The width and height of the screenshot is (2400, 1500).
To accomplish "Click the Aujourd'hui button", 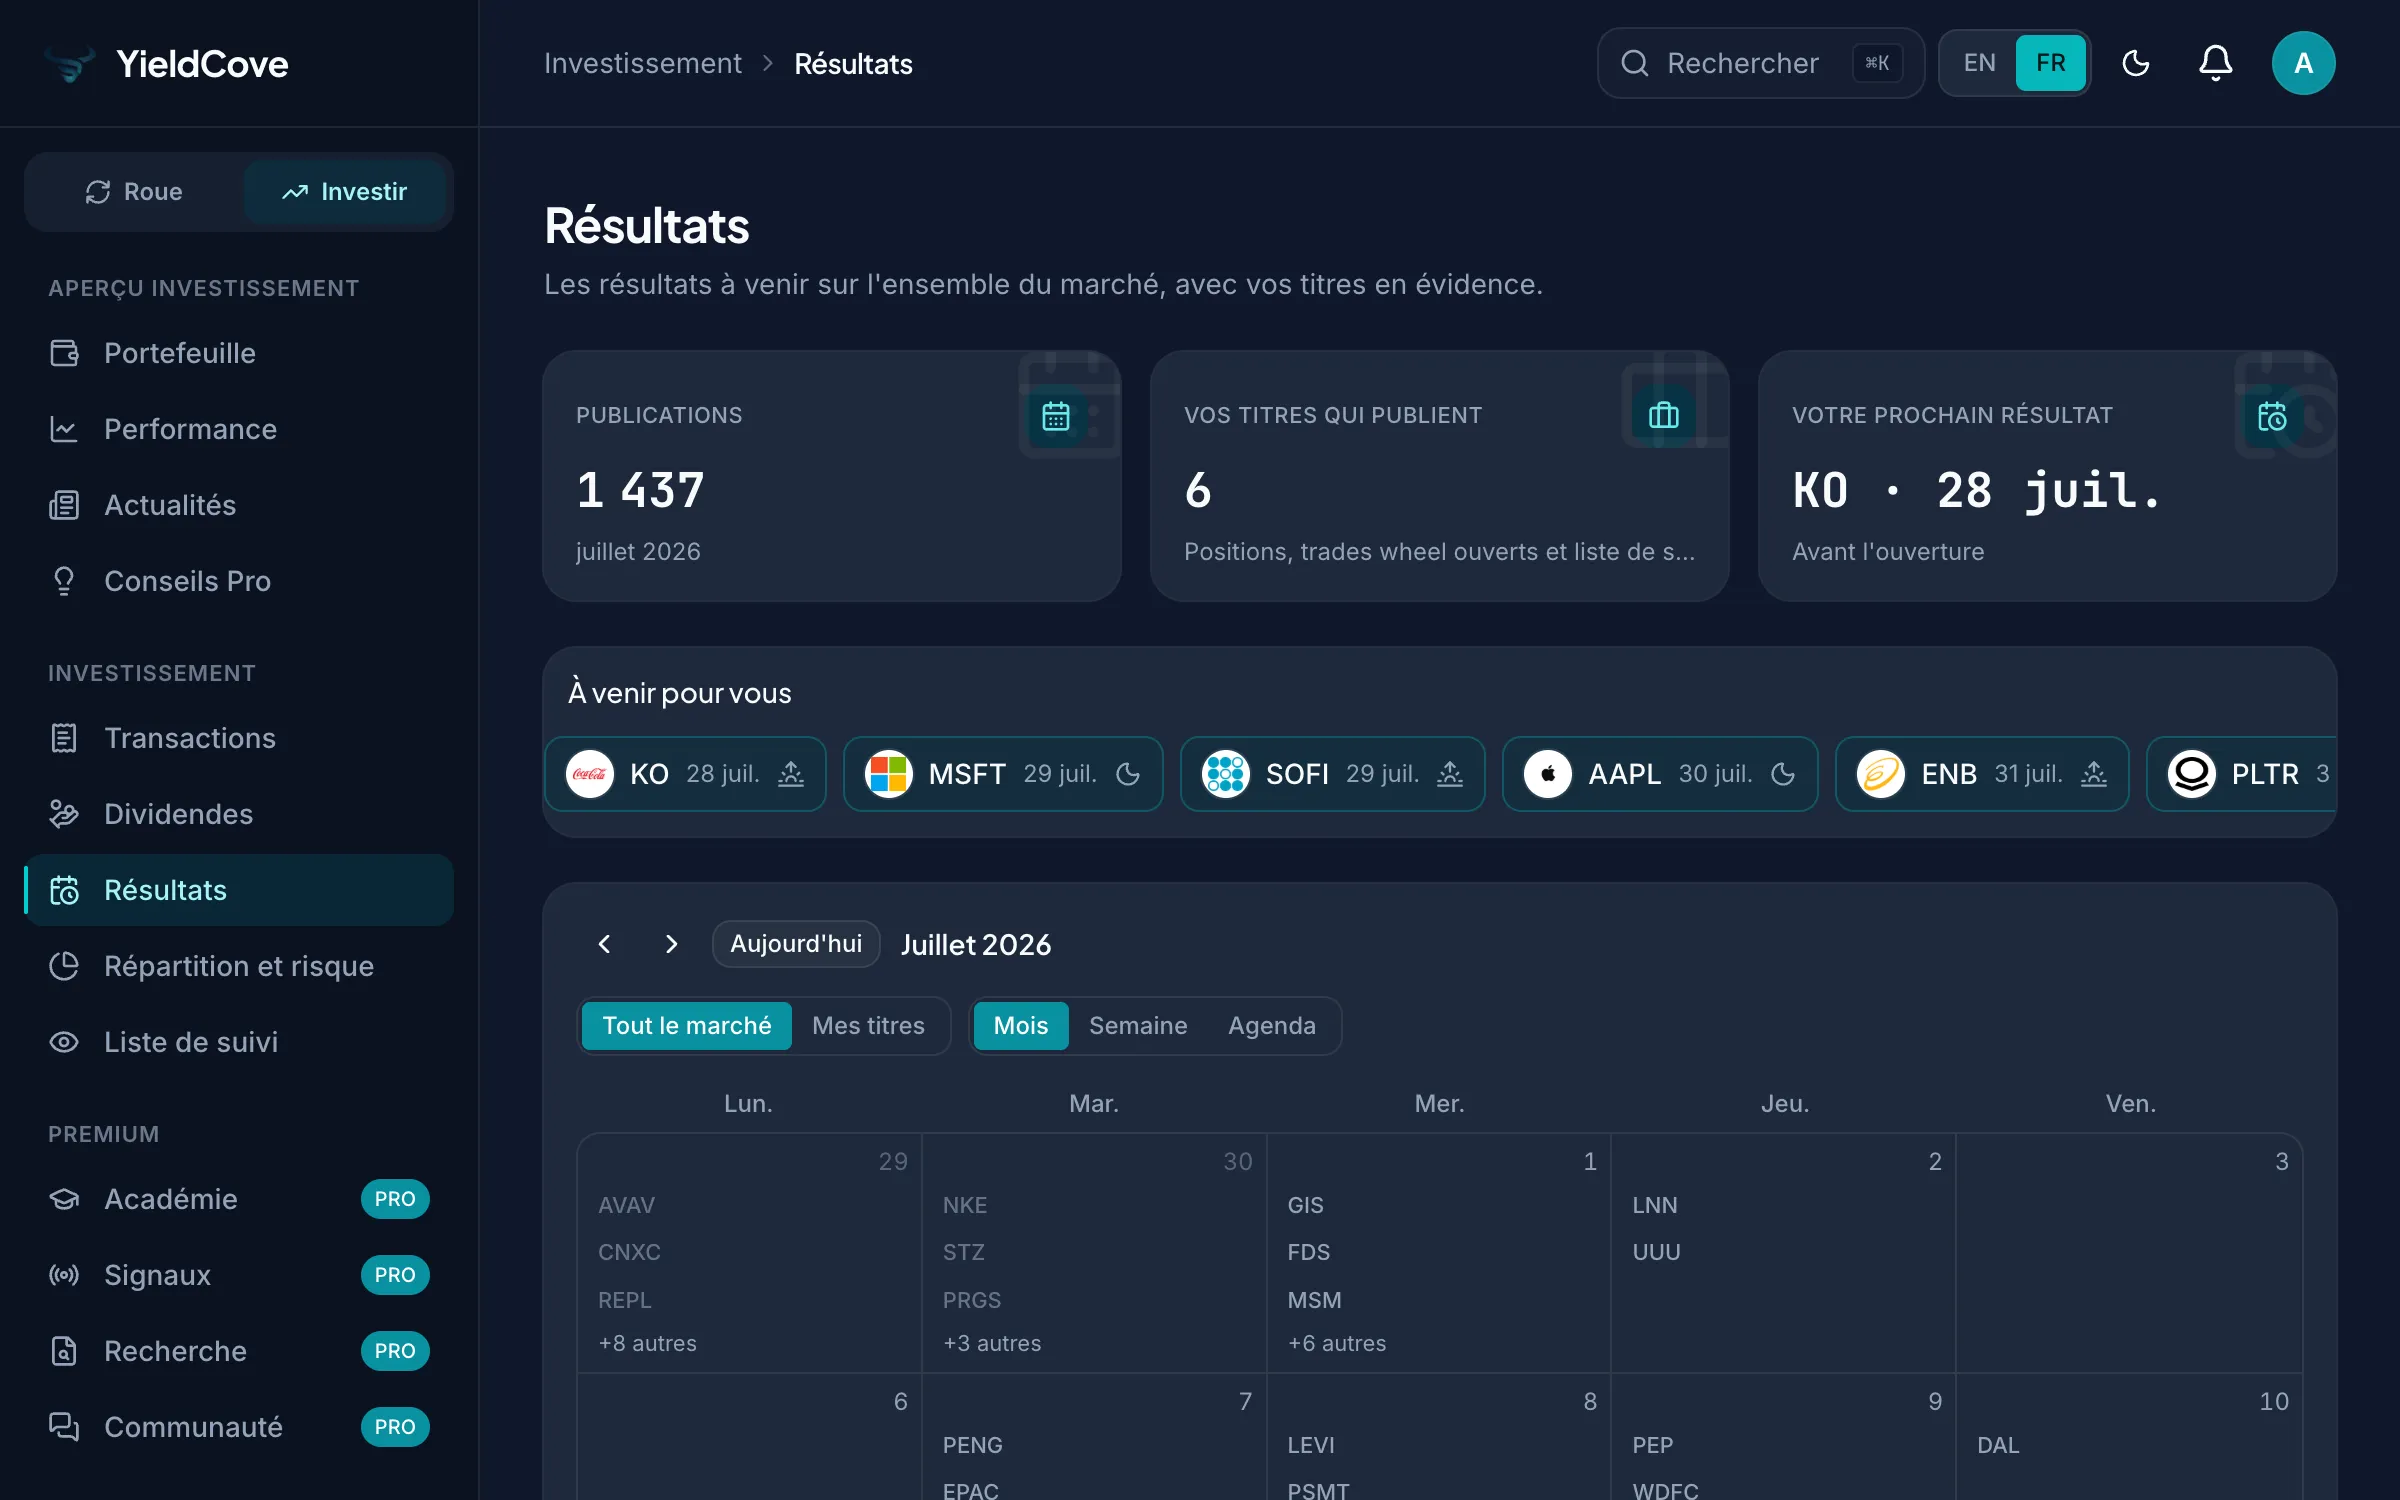I will [796, 944].
